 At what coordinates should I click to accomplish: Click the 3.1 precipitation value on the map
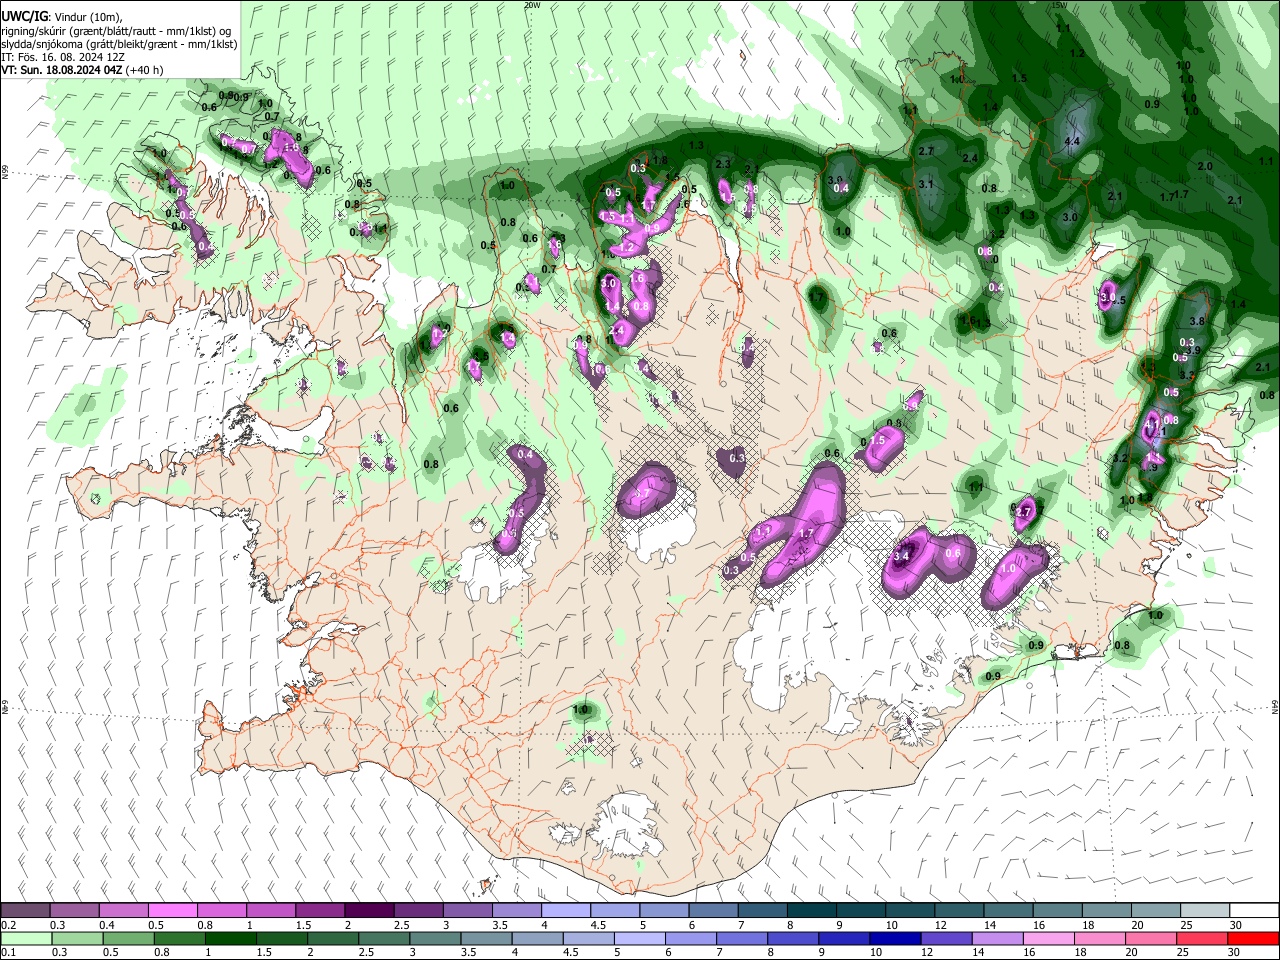coord(926,184)
